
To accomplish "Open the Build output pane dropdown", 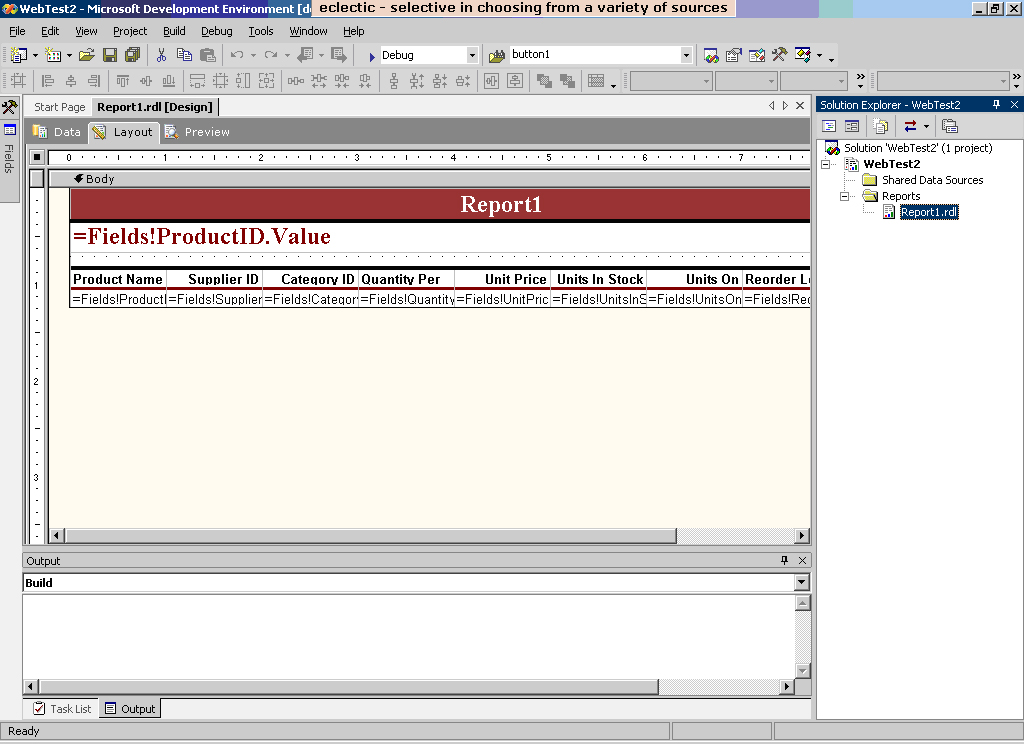I will (801, 582).
